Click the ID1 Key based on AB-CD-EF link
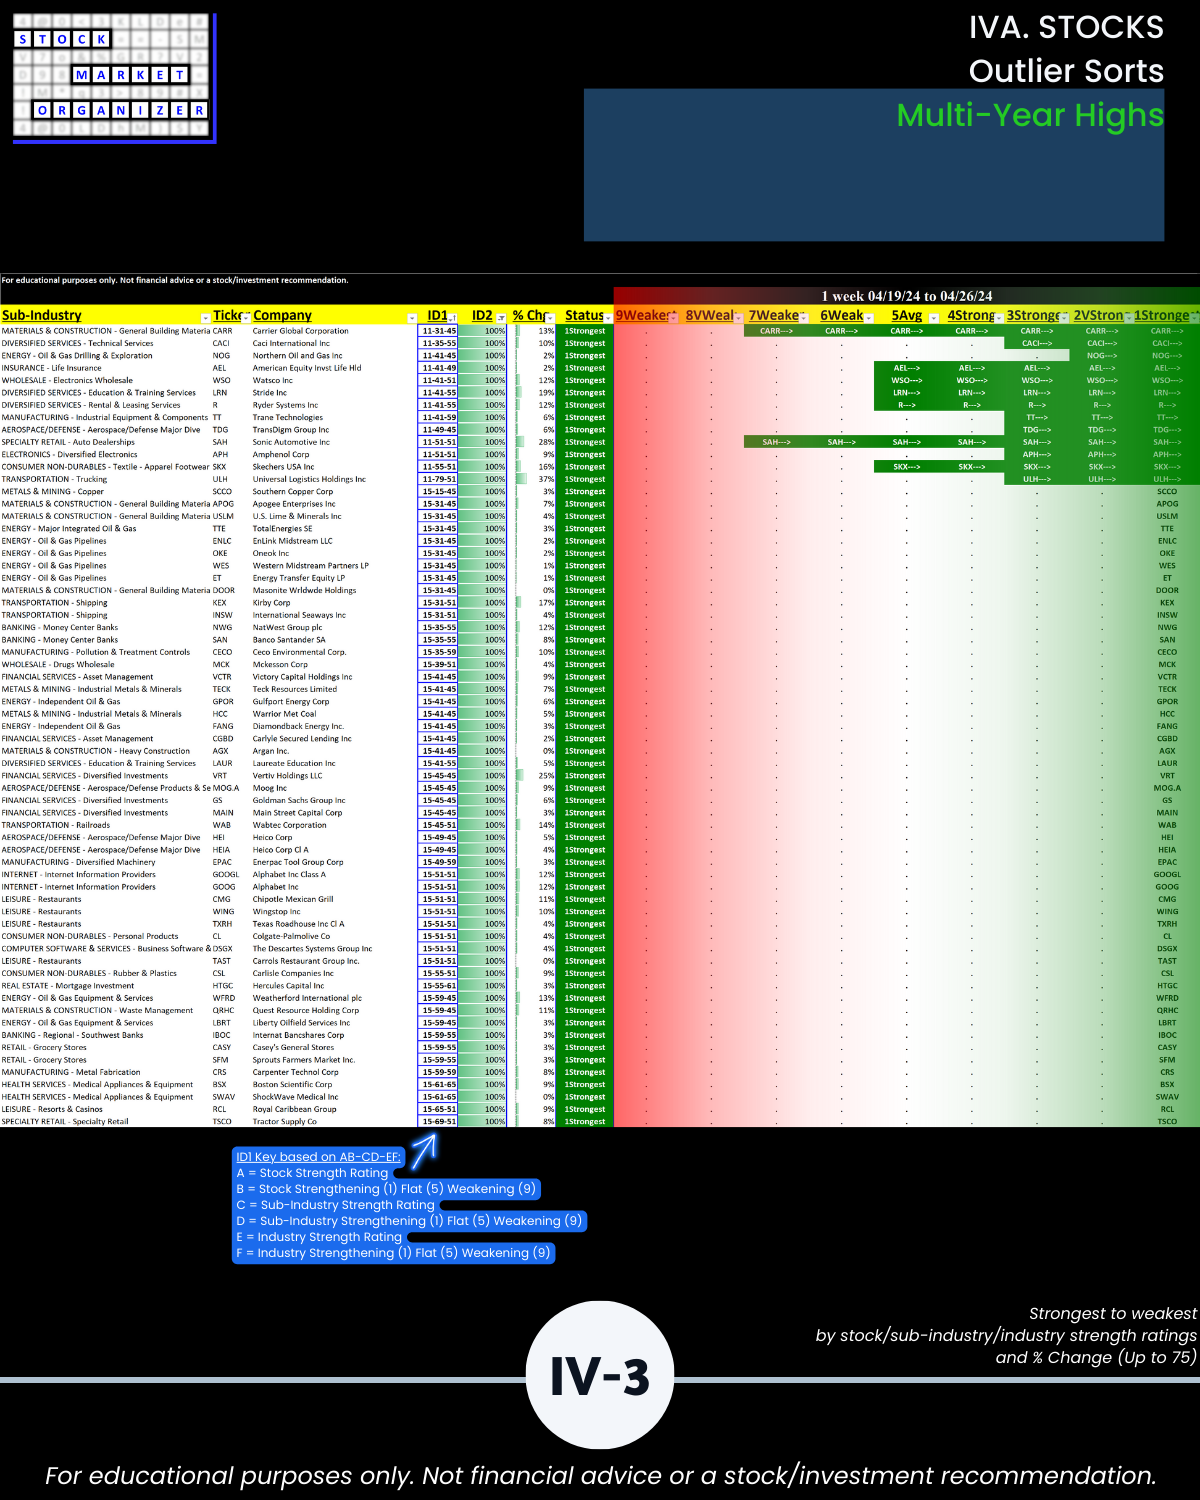This screenshot has height=1500, width=1200. 318,1157
